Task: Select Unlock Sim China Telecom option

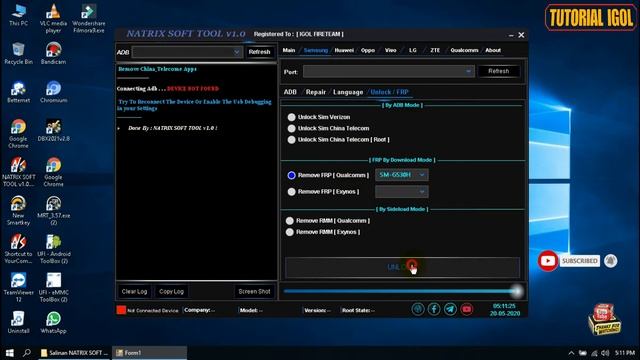Action: (x=291, y=128)
